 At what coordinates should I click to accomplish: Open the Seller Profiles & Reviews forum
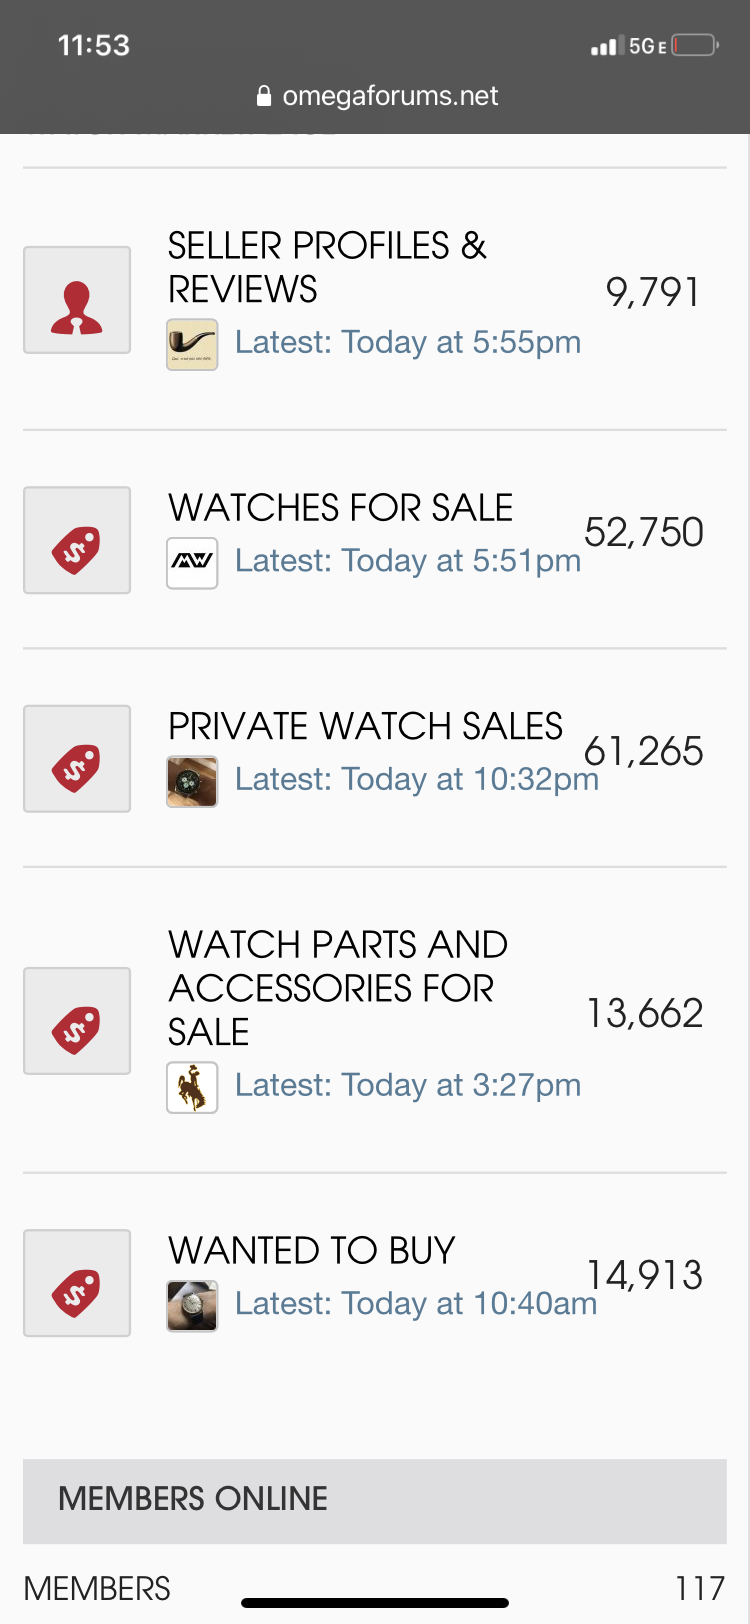pos(326,267)
